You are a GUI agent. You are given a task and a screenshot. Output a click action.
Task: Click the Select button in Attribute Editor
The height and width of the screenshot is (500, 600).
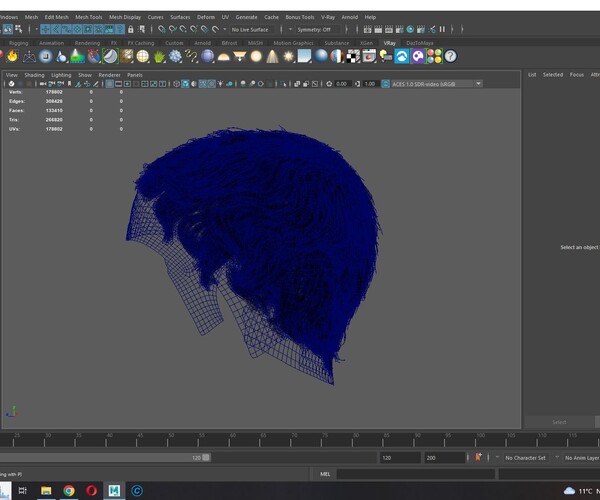pyautogui.click(x=559, y=422)
